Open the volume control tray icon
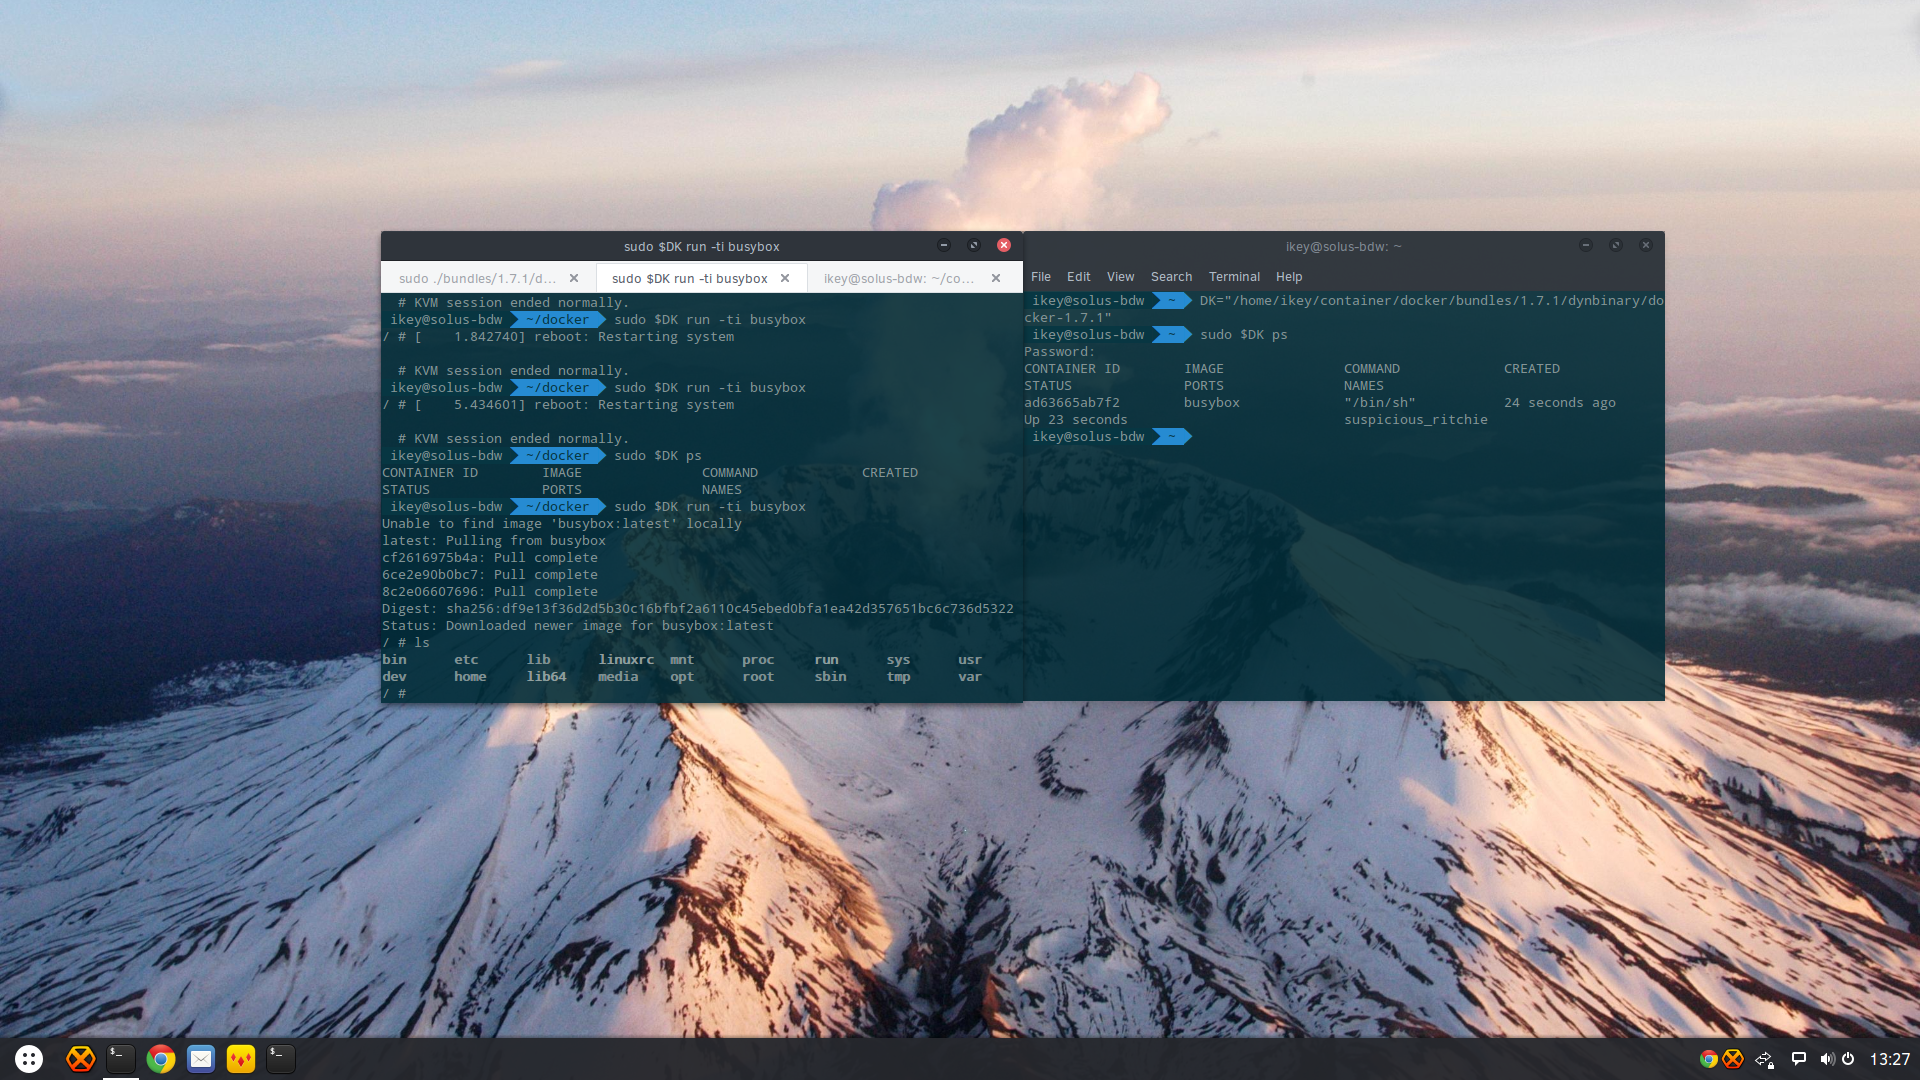The height and width of the screenshot is (1080, 1920). 1827,1059
